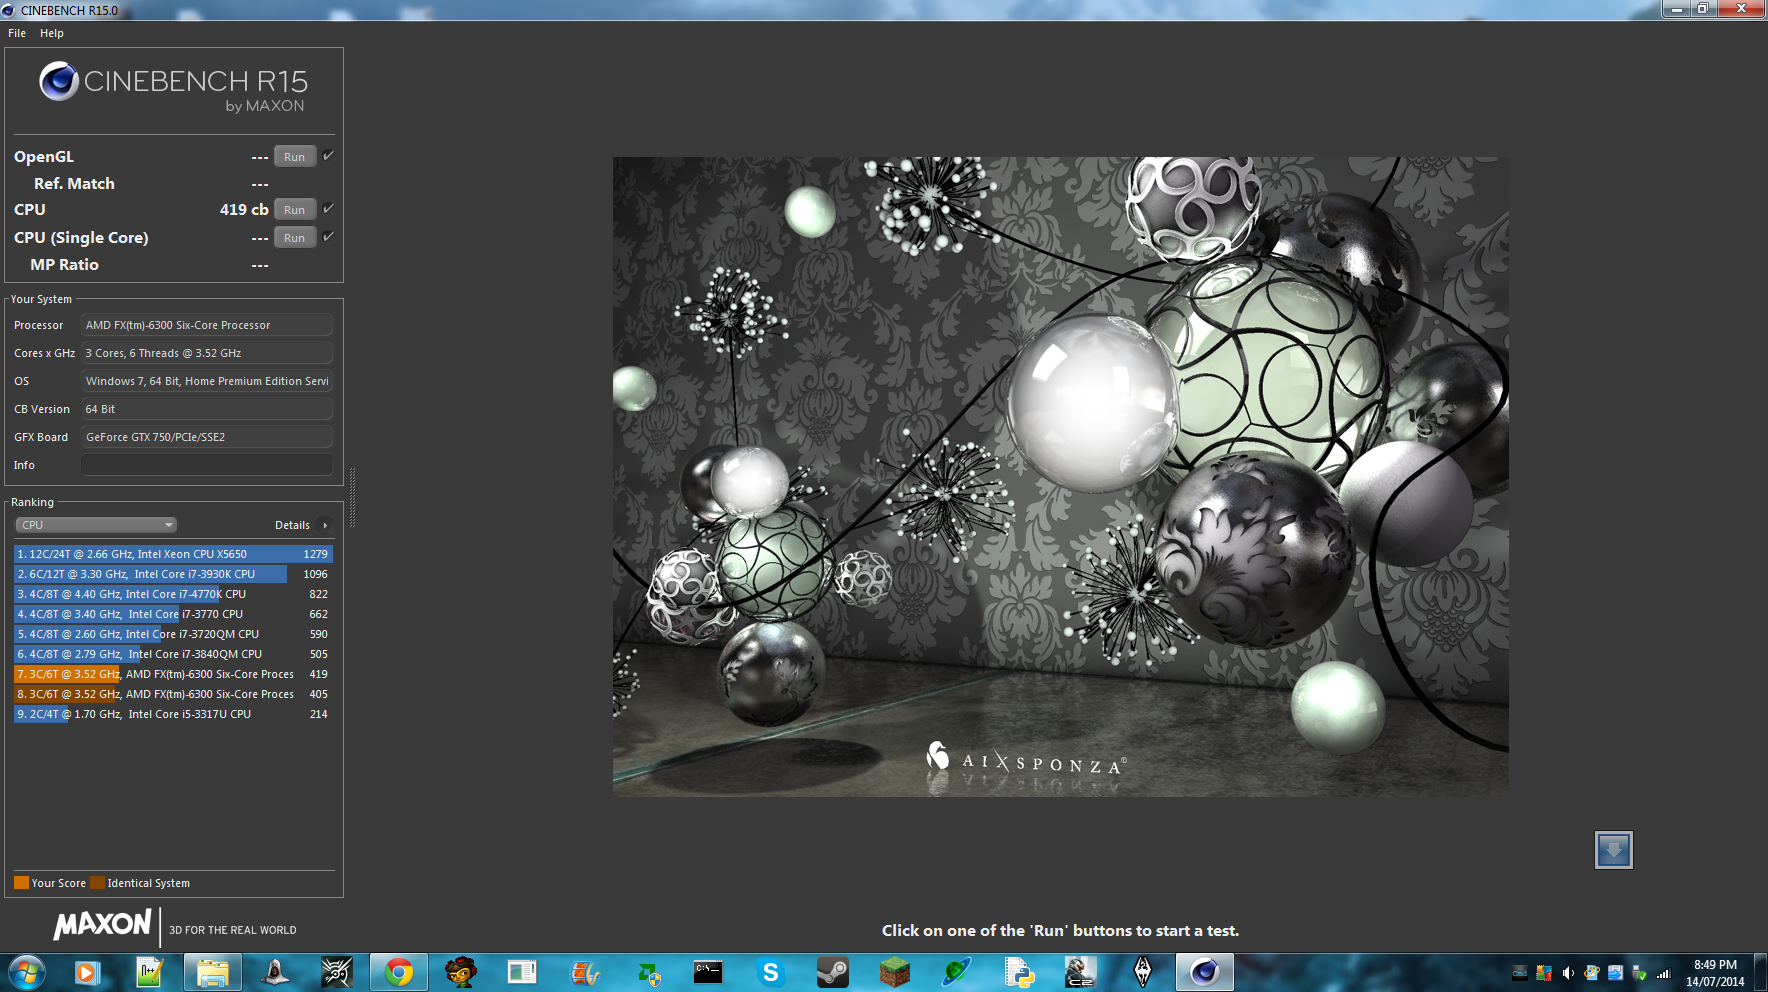Expand the ranking Details arrow

click(325, 525)
